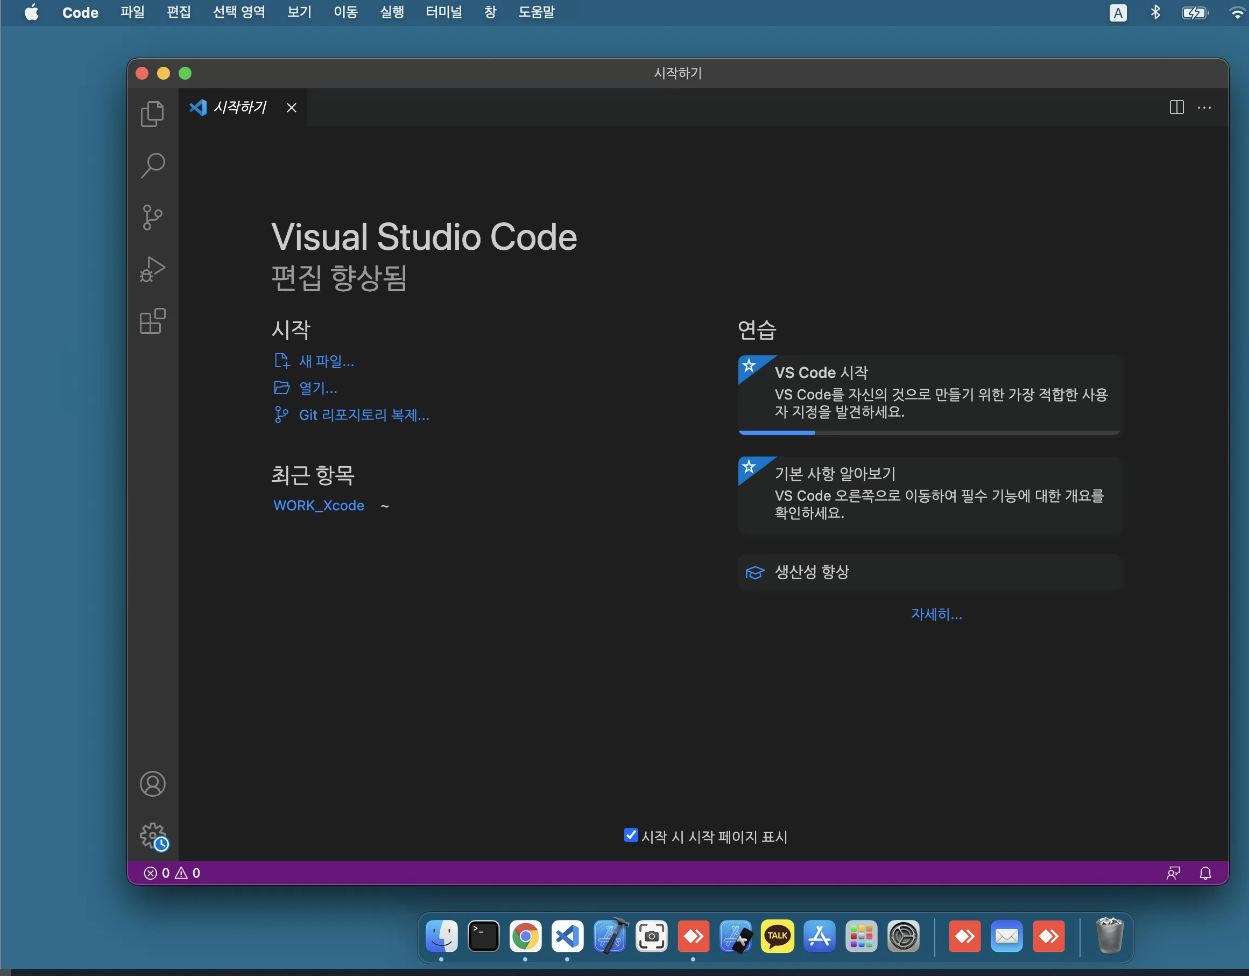Open the Apple menu
1249x976 pixels.
click(31, 12)
